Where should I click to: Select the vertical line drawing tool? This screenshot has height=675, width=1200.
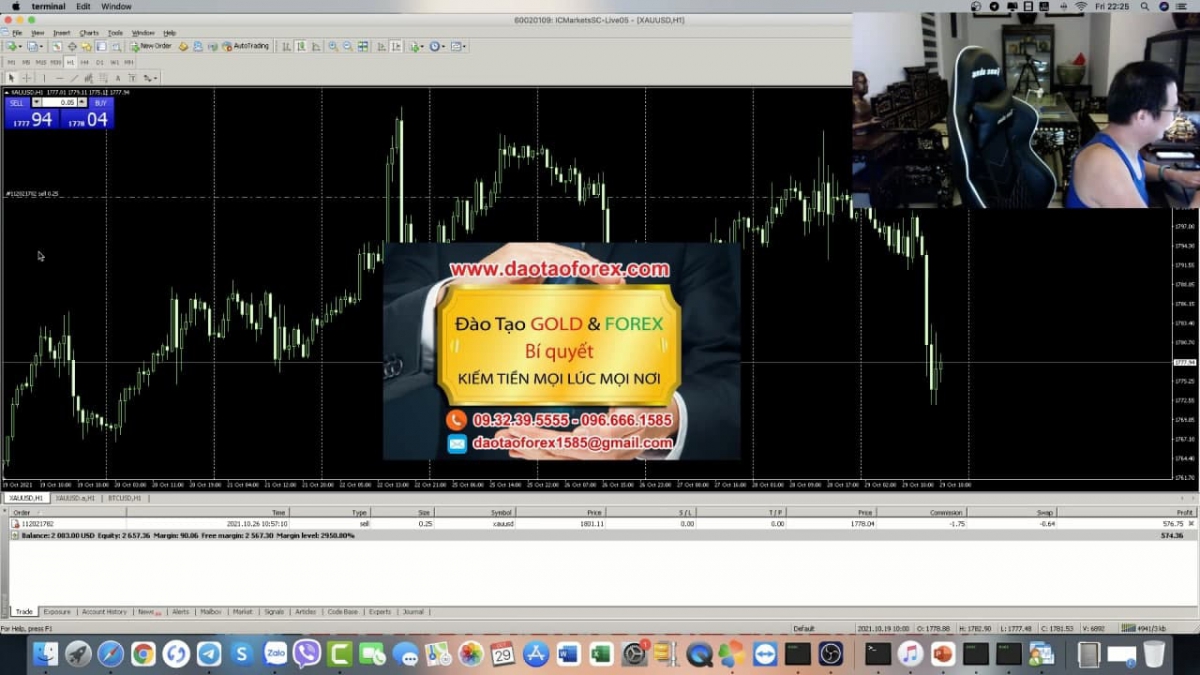pyautogui.click(x=44, y=78)
